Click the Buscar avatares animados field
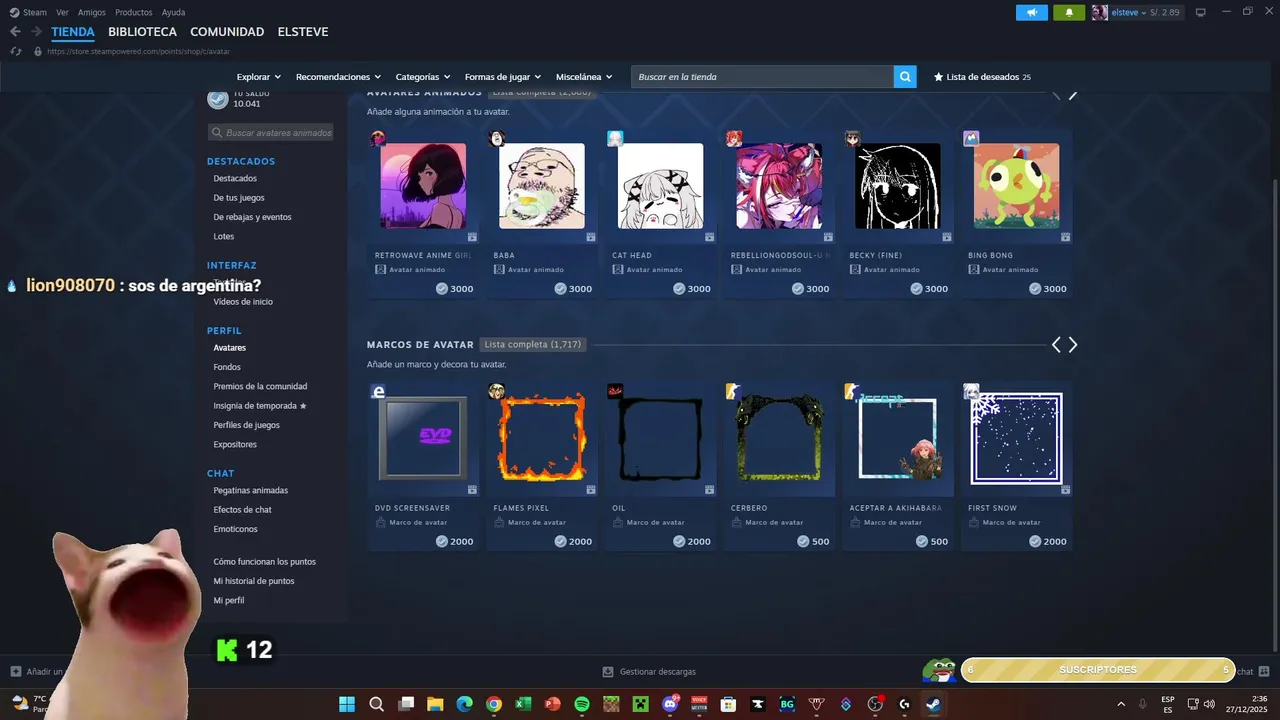1280x720 pixels. [x=271, y=132]
